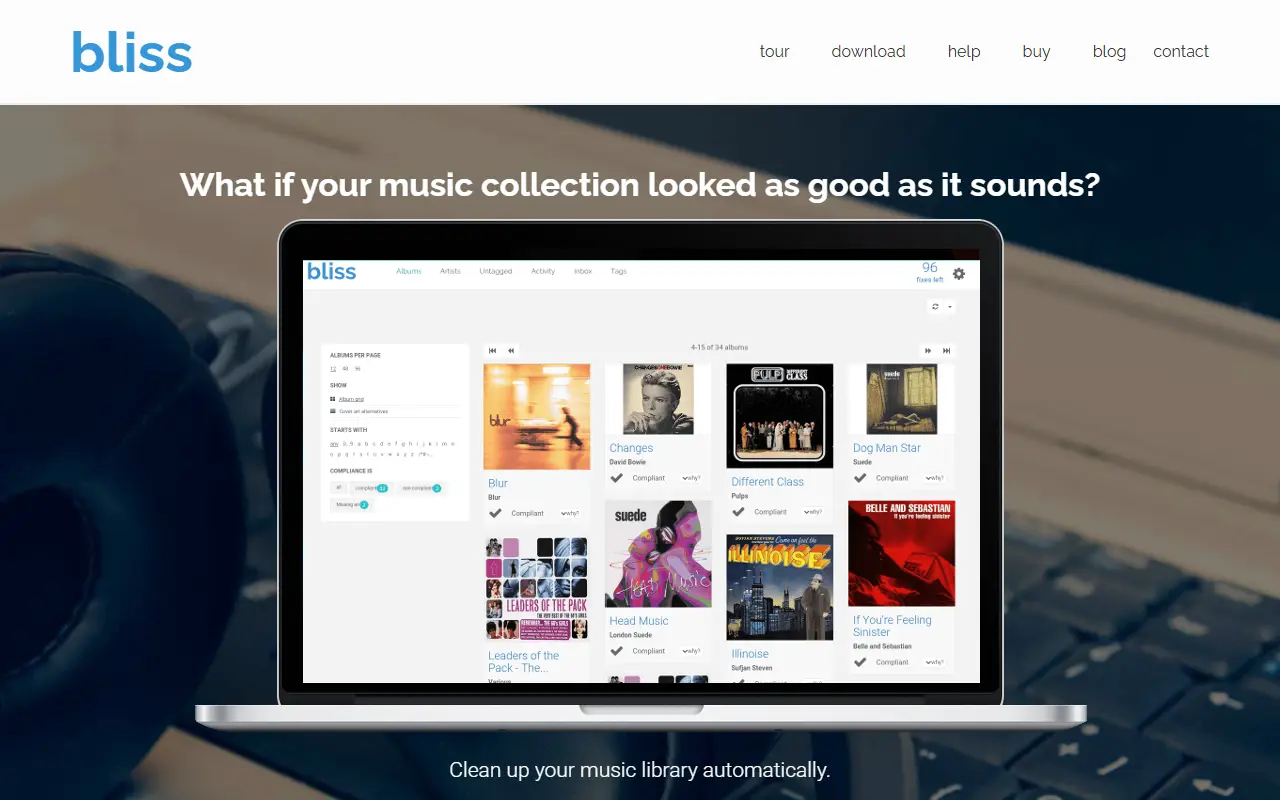The width and height of the screenshot is (1280, 800).
Task: Expand 'why?' dropdown for Different Class
Action: (x=813, y=512)
